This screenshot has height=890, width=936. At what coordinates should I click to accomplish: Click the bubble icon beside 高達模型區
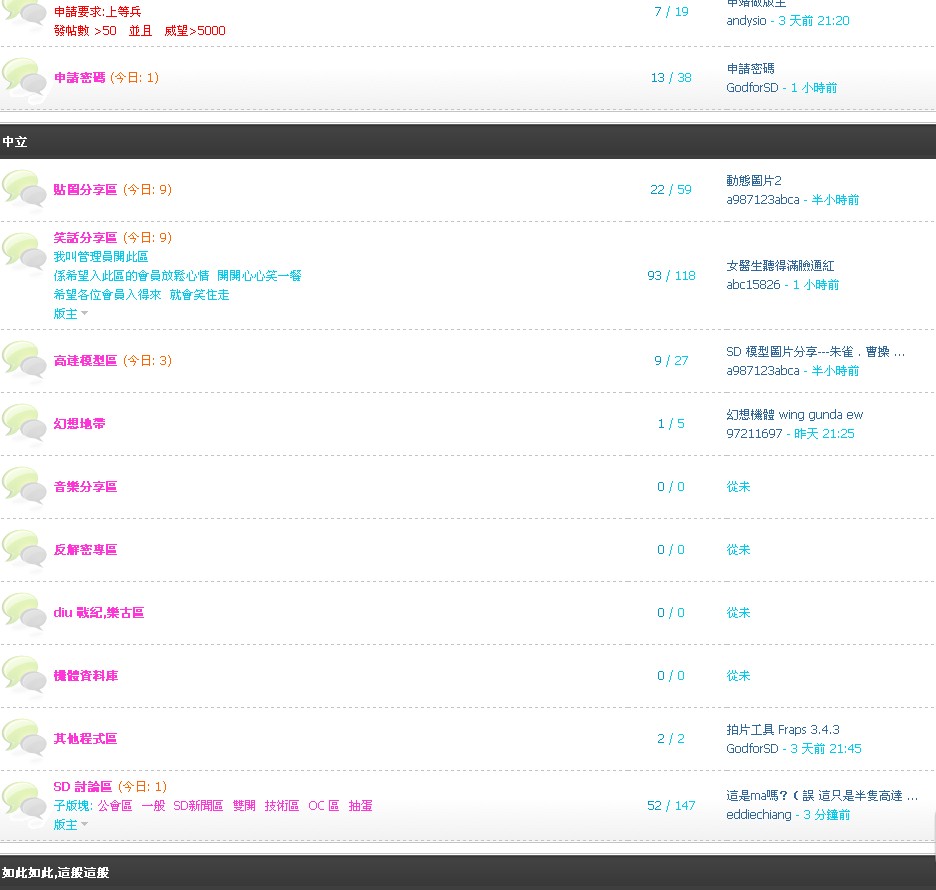click(x=24, y=360)
